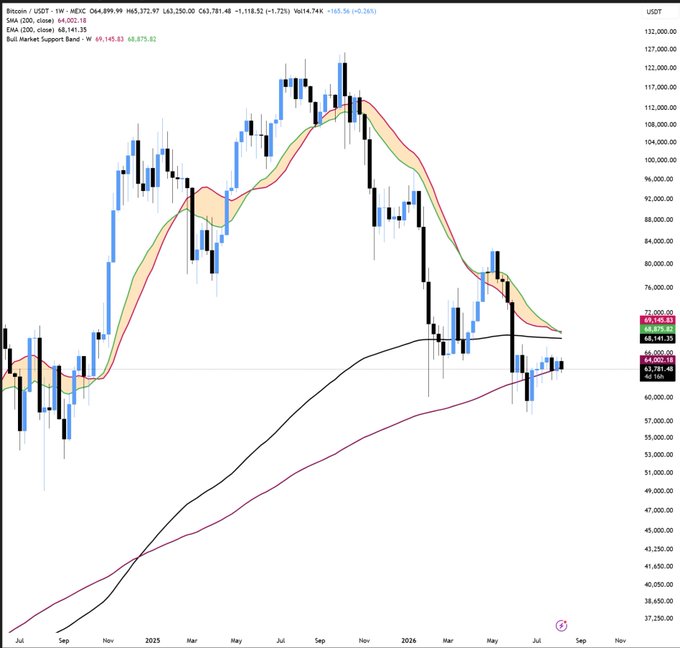
Task: Click the 64,002.18 SMA price tag
Action: pos(658,360)
